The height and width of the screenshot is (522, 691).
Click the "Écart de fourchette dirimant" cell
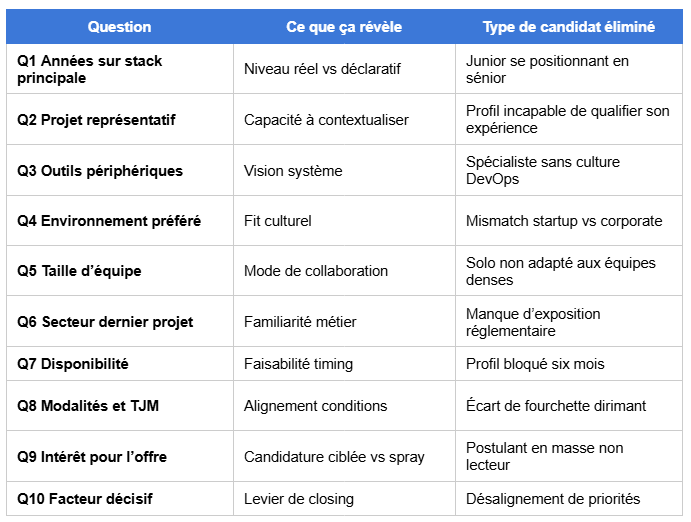click(x=568, y=406)
